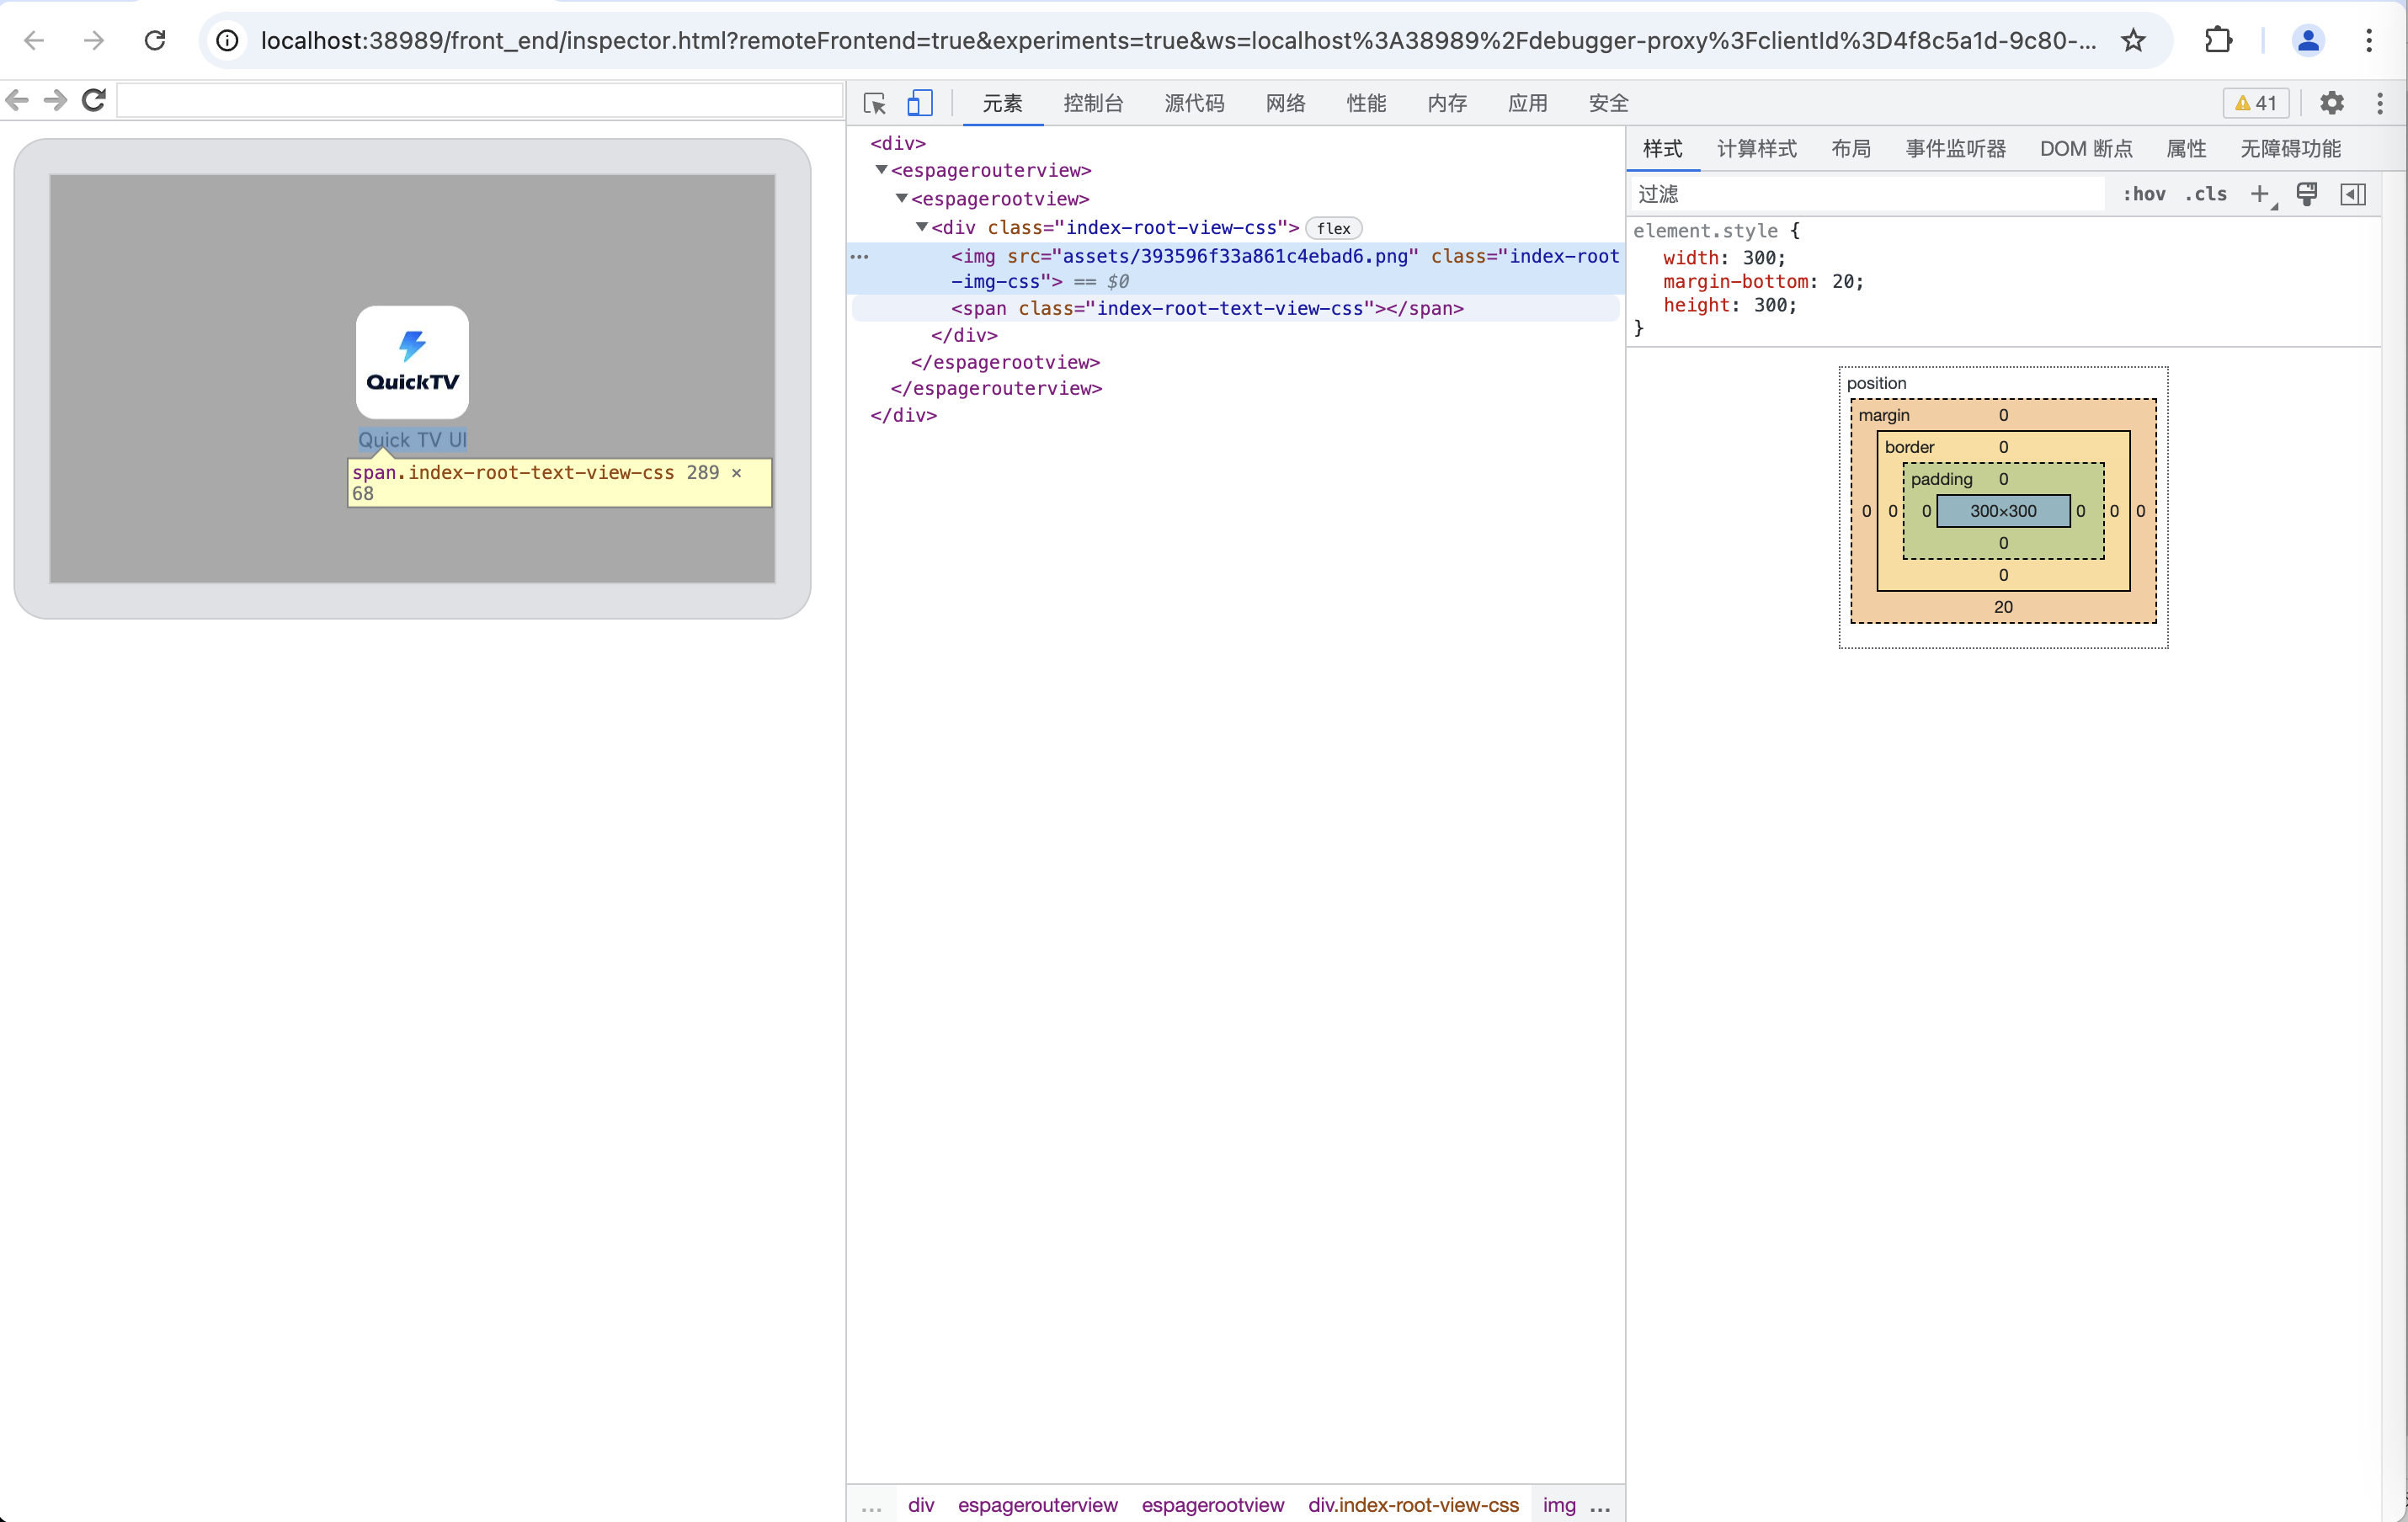This screenshot has width=2408, height=1522.
Task: Switch to the 安全 tab
Action: tap(1609, 103)
